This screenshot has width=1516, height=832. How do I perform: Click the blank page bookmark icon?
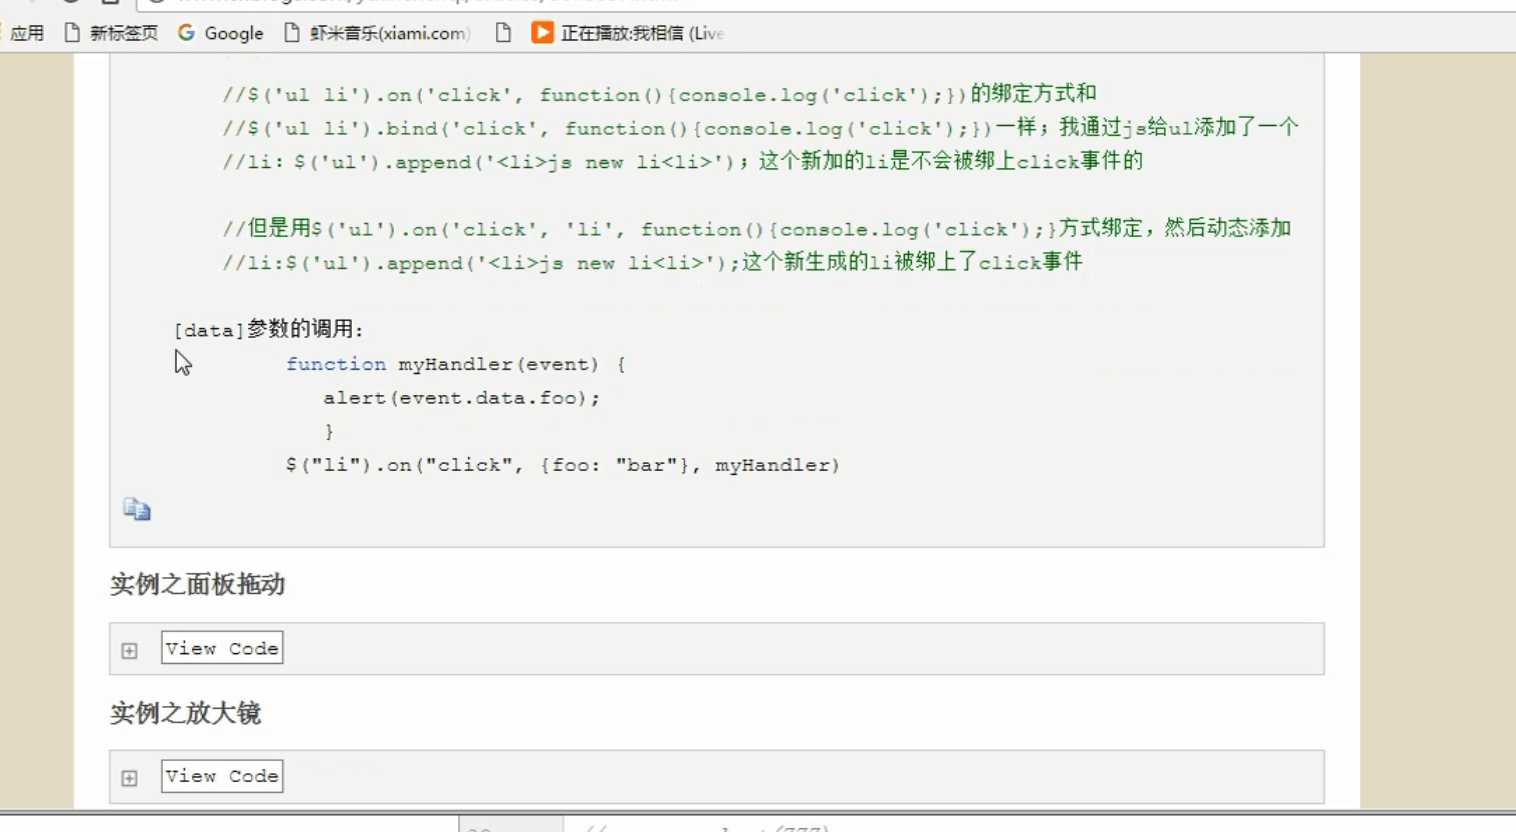(x=503, y=33)
